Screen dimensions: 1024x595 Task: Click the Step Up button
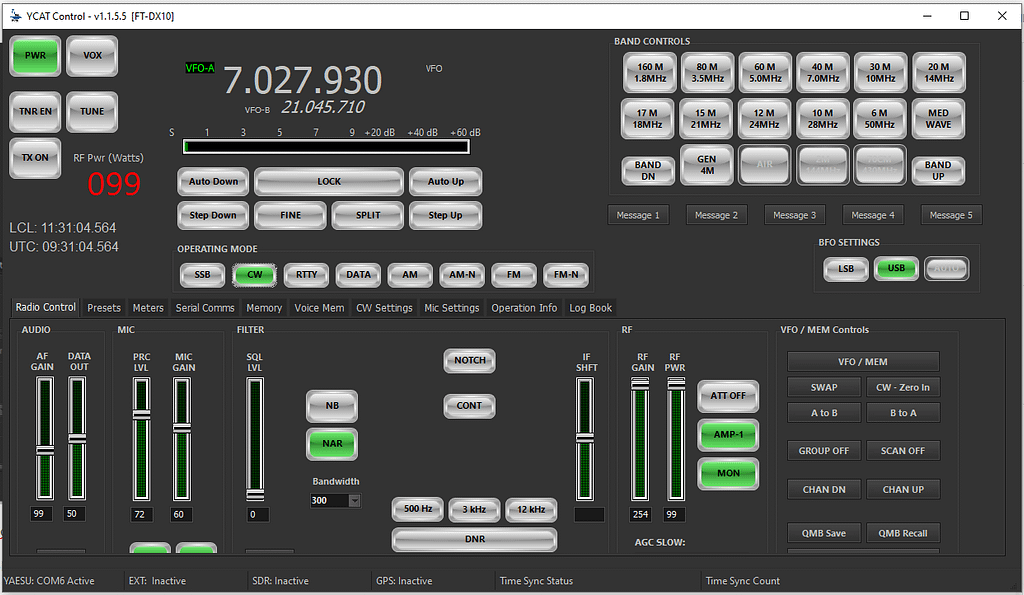coord(445,216)
